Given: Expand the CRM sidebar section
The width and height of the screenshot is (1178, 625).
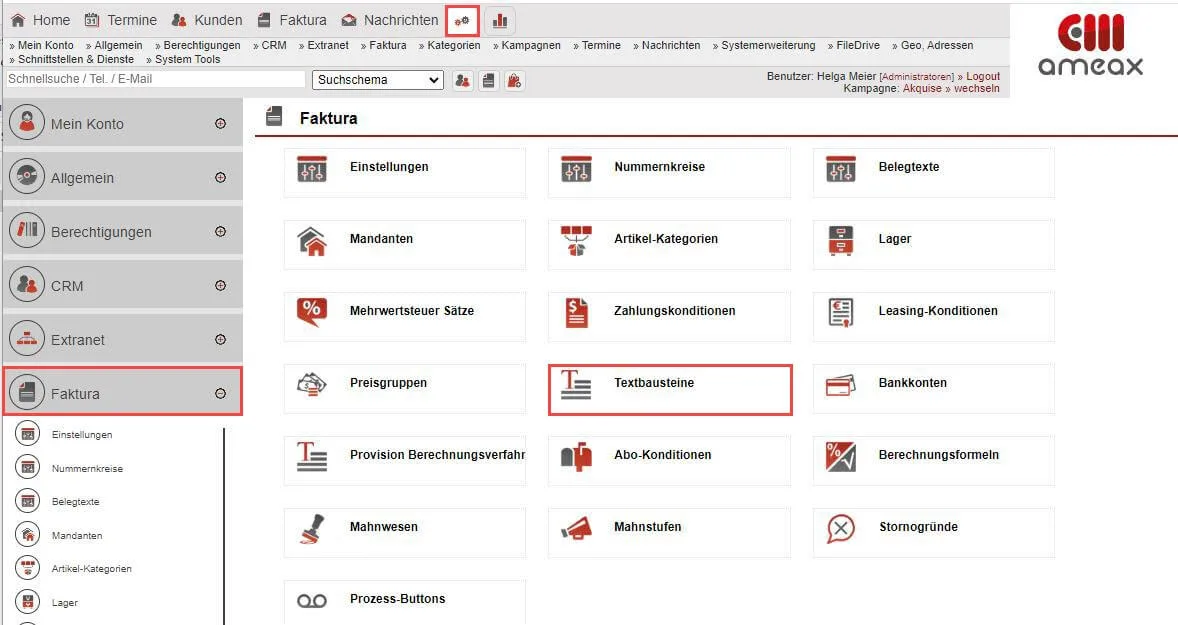Looking at the screenshot, I should point(220,286).
